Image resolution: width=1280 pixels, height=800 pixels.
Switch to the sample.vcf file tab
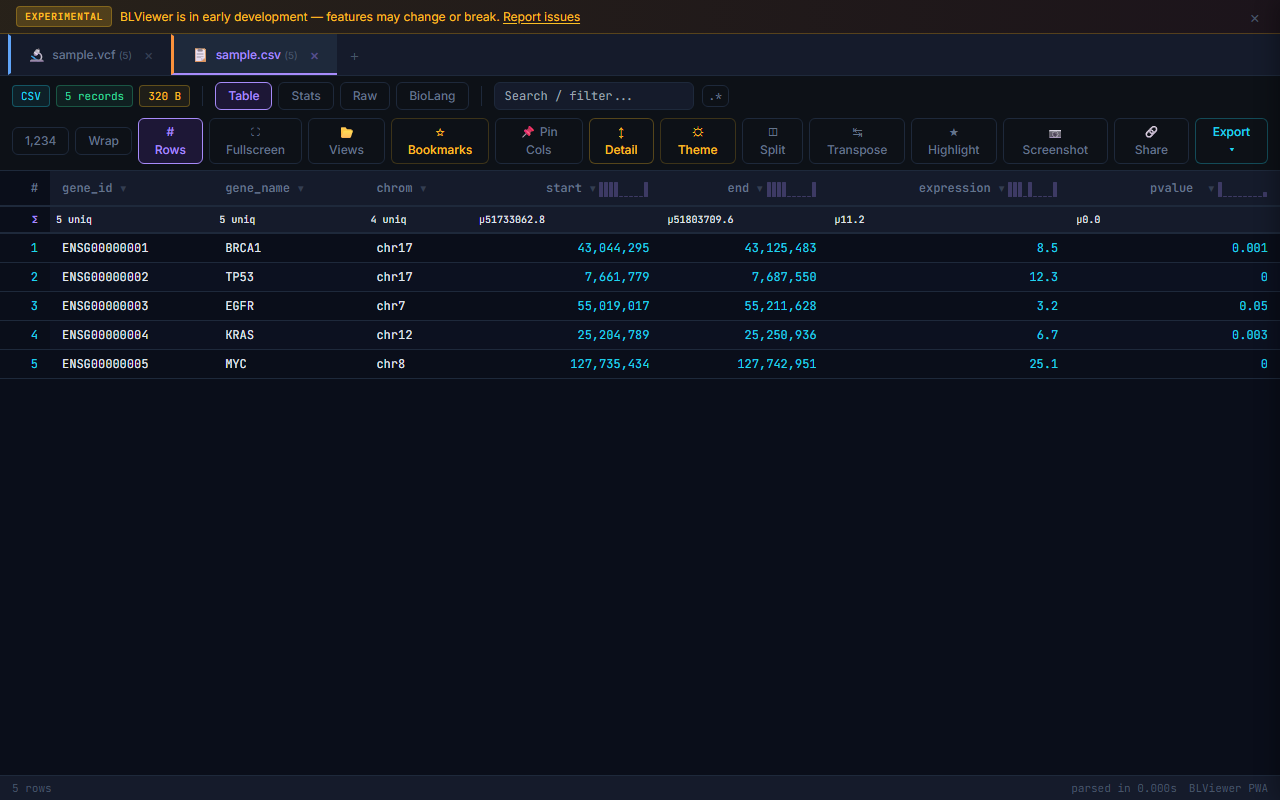(x=84, y=55)
